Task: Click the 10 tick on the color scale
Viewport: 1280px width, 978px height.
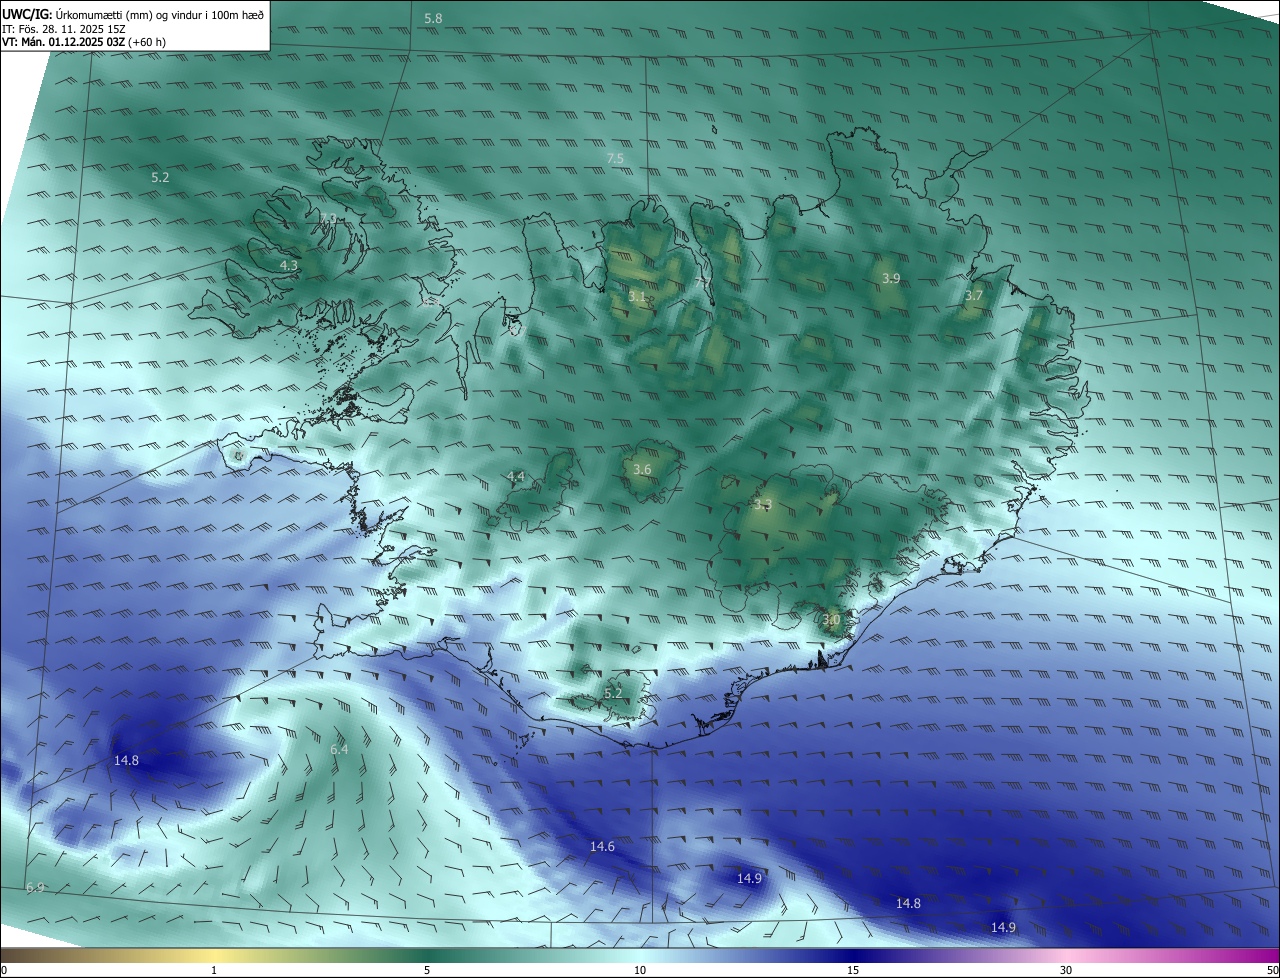Action: [640, 970]
